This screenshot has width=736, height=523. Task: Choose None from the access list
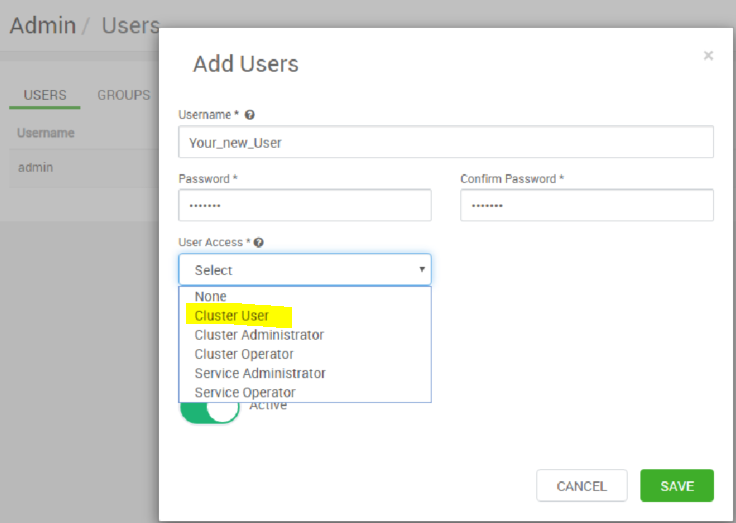coord(211,297)
